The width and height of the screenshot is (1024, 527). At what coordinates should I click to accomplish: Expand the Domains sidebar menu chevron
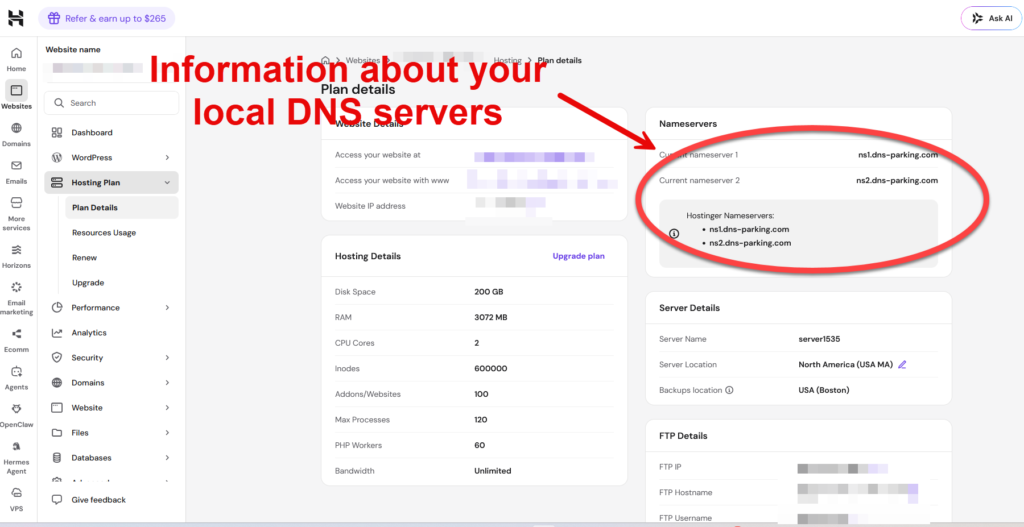click(x=167, y=383)
